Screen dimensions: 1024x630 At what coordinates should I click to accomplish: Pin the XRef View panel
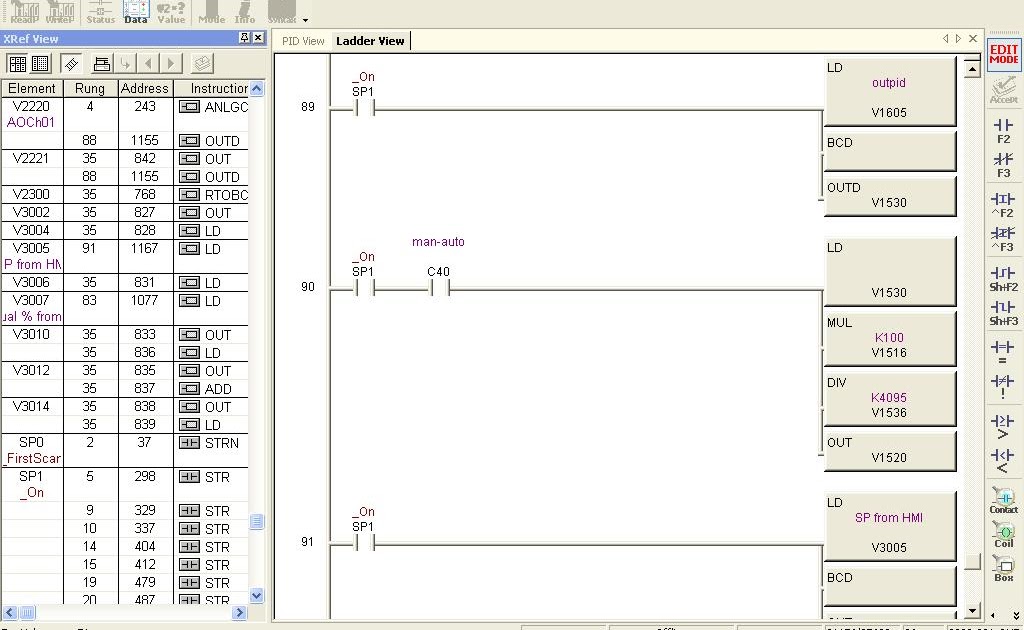point(244,38)
